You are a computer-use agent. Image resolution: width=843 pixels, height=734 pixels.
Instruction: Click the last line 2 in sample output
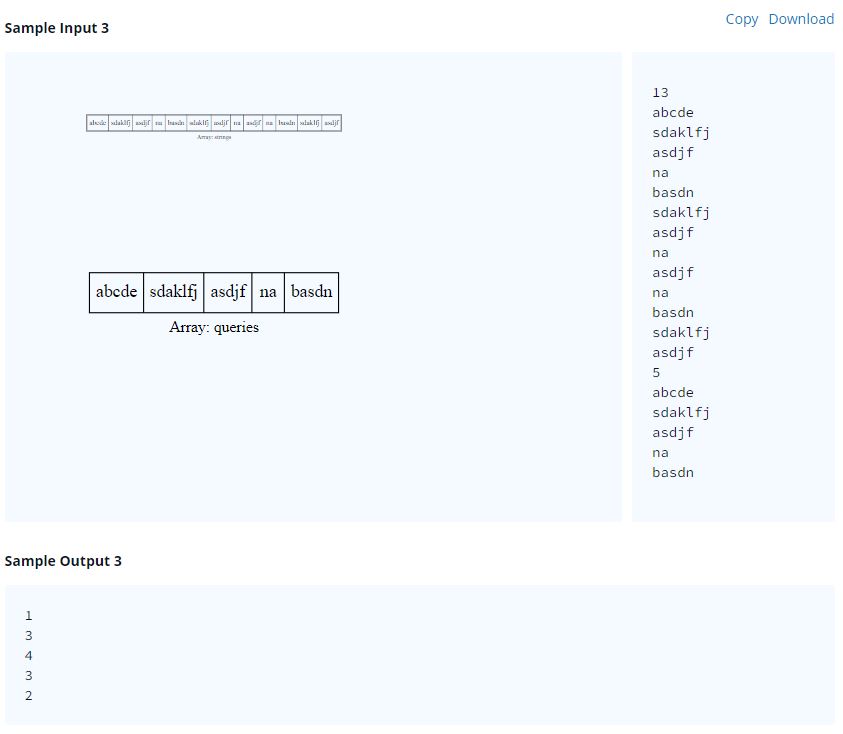(29, 696)
